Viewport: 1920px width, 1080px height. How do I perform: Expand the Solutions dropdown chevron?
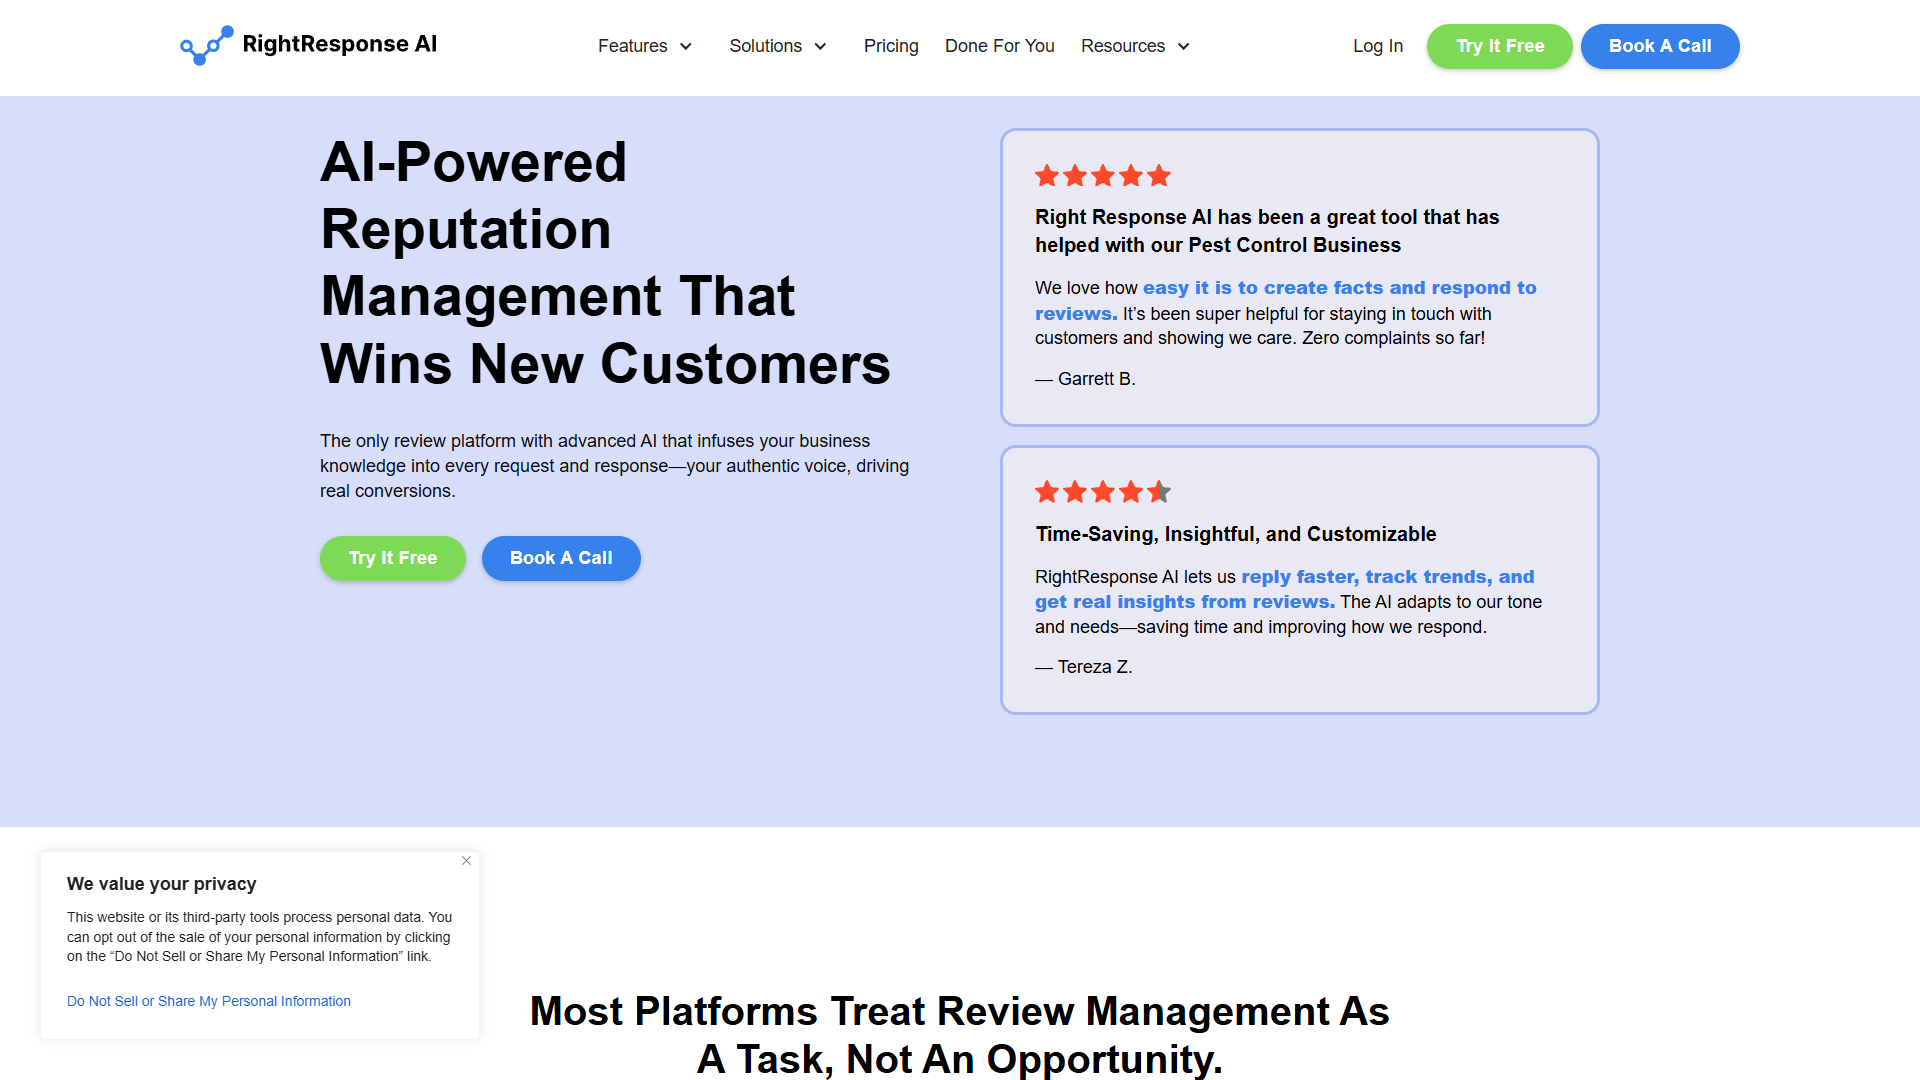click(820, 47)
